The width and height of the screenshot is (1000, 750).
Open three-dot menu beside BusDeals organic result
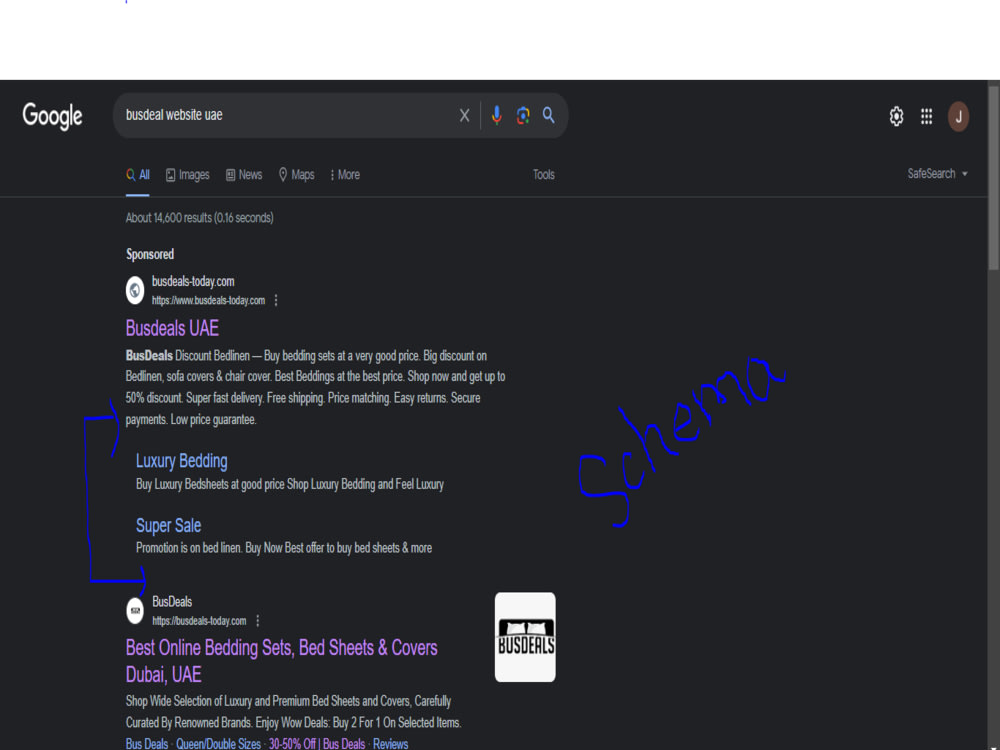[258, 621]
